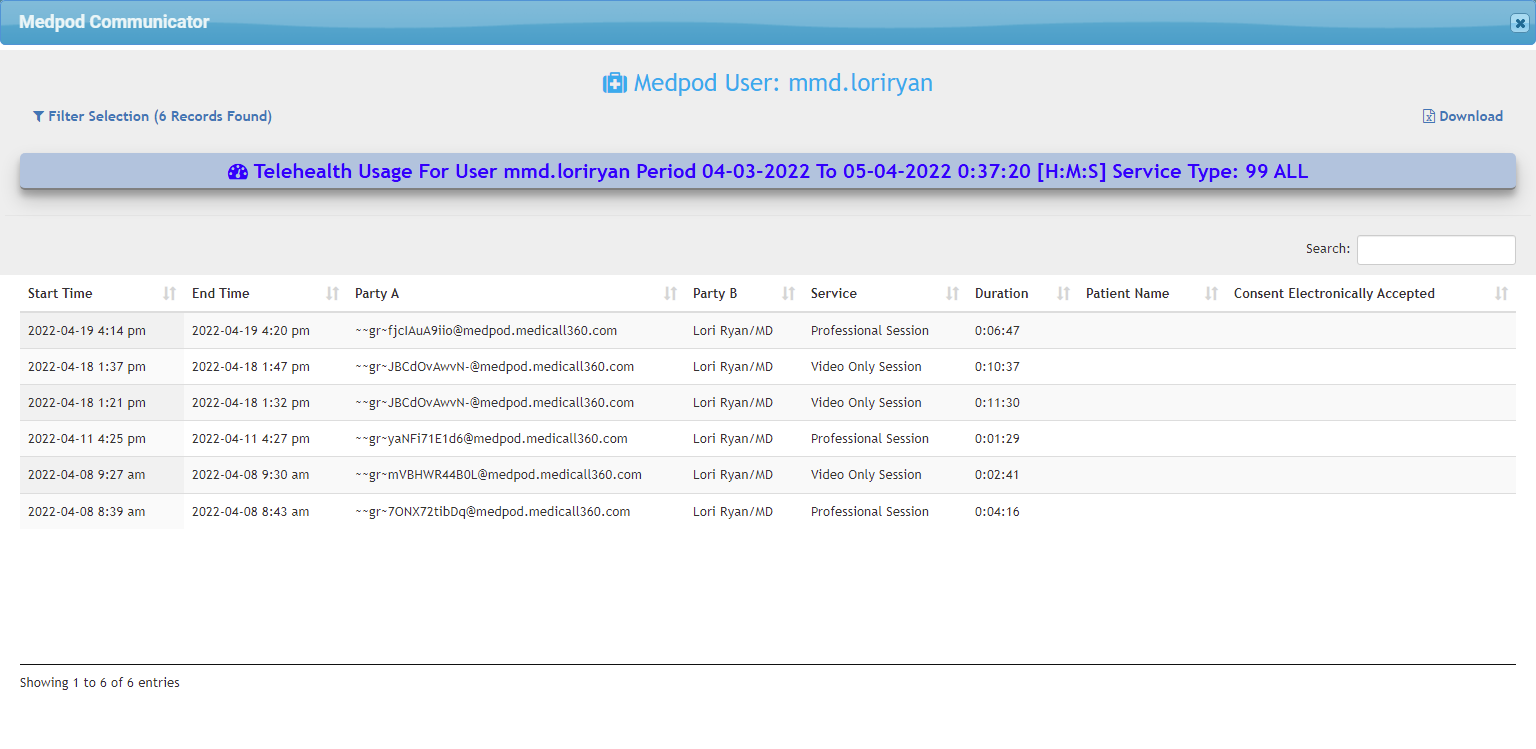Close the Medpod Communicator dialog

tap(1519, 23)
